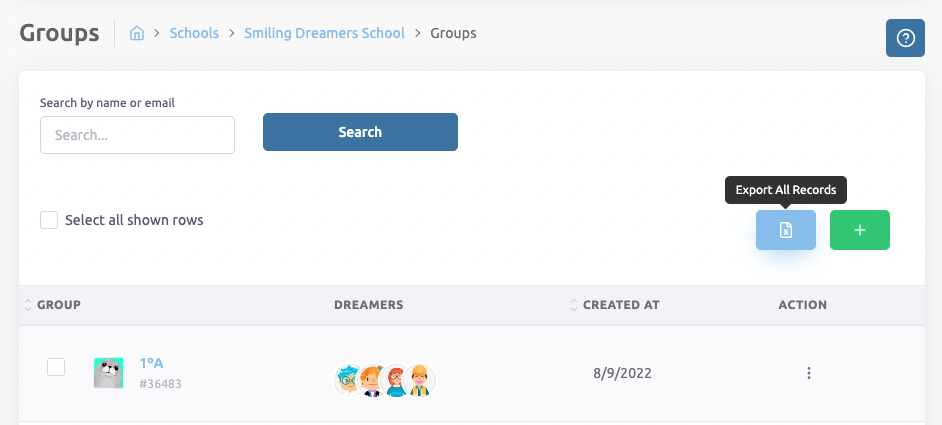
Task: Click the dreamer avatar with yellow hard hat
Action: coord(420,380)
